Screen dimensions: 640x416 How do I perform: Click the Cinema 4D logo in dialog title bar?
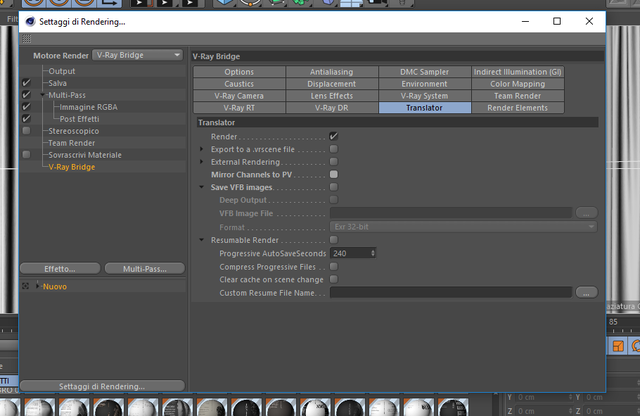point(30,22)
